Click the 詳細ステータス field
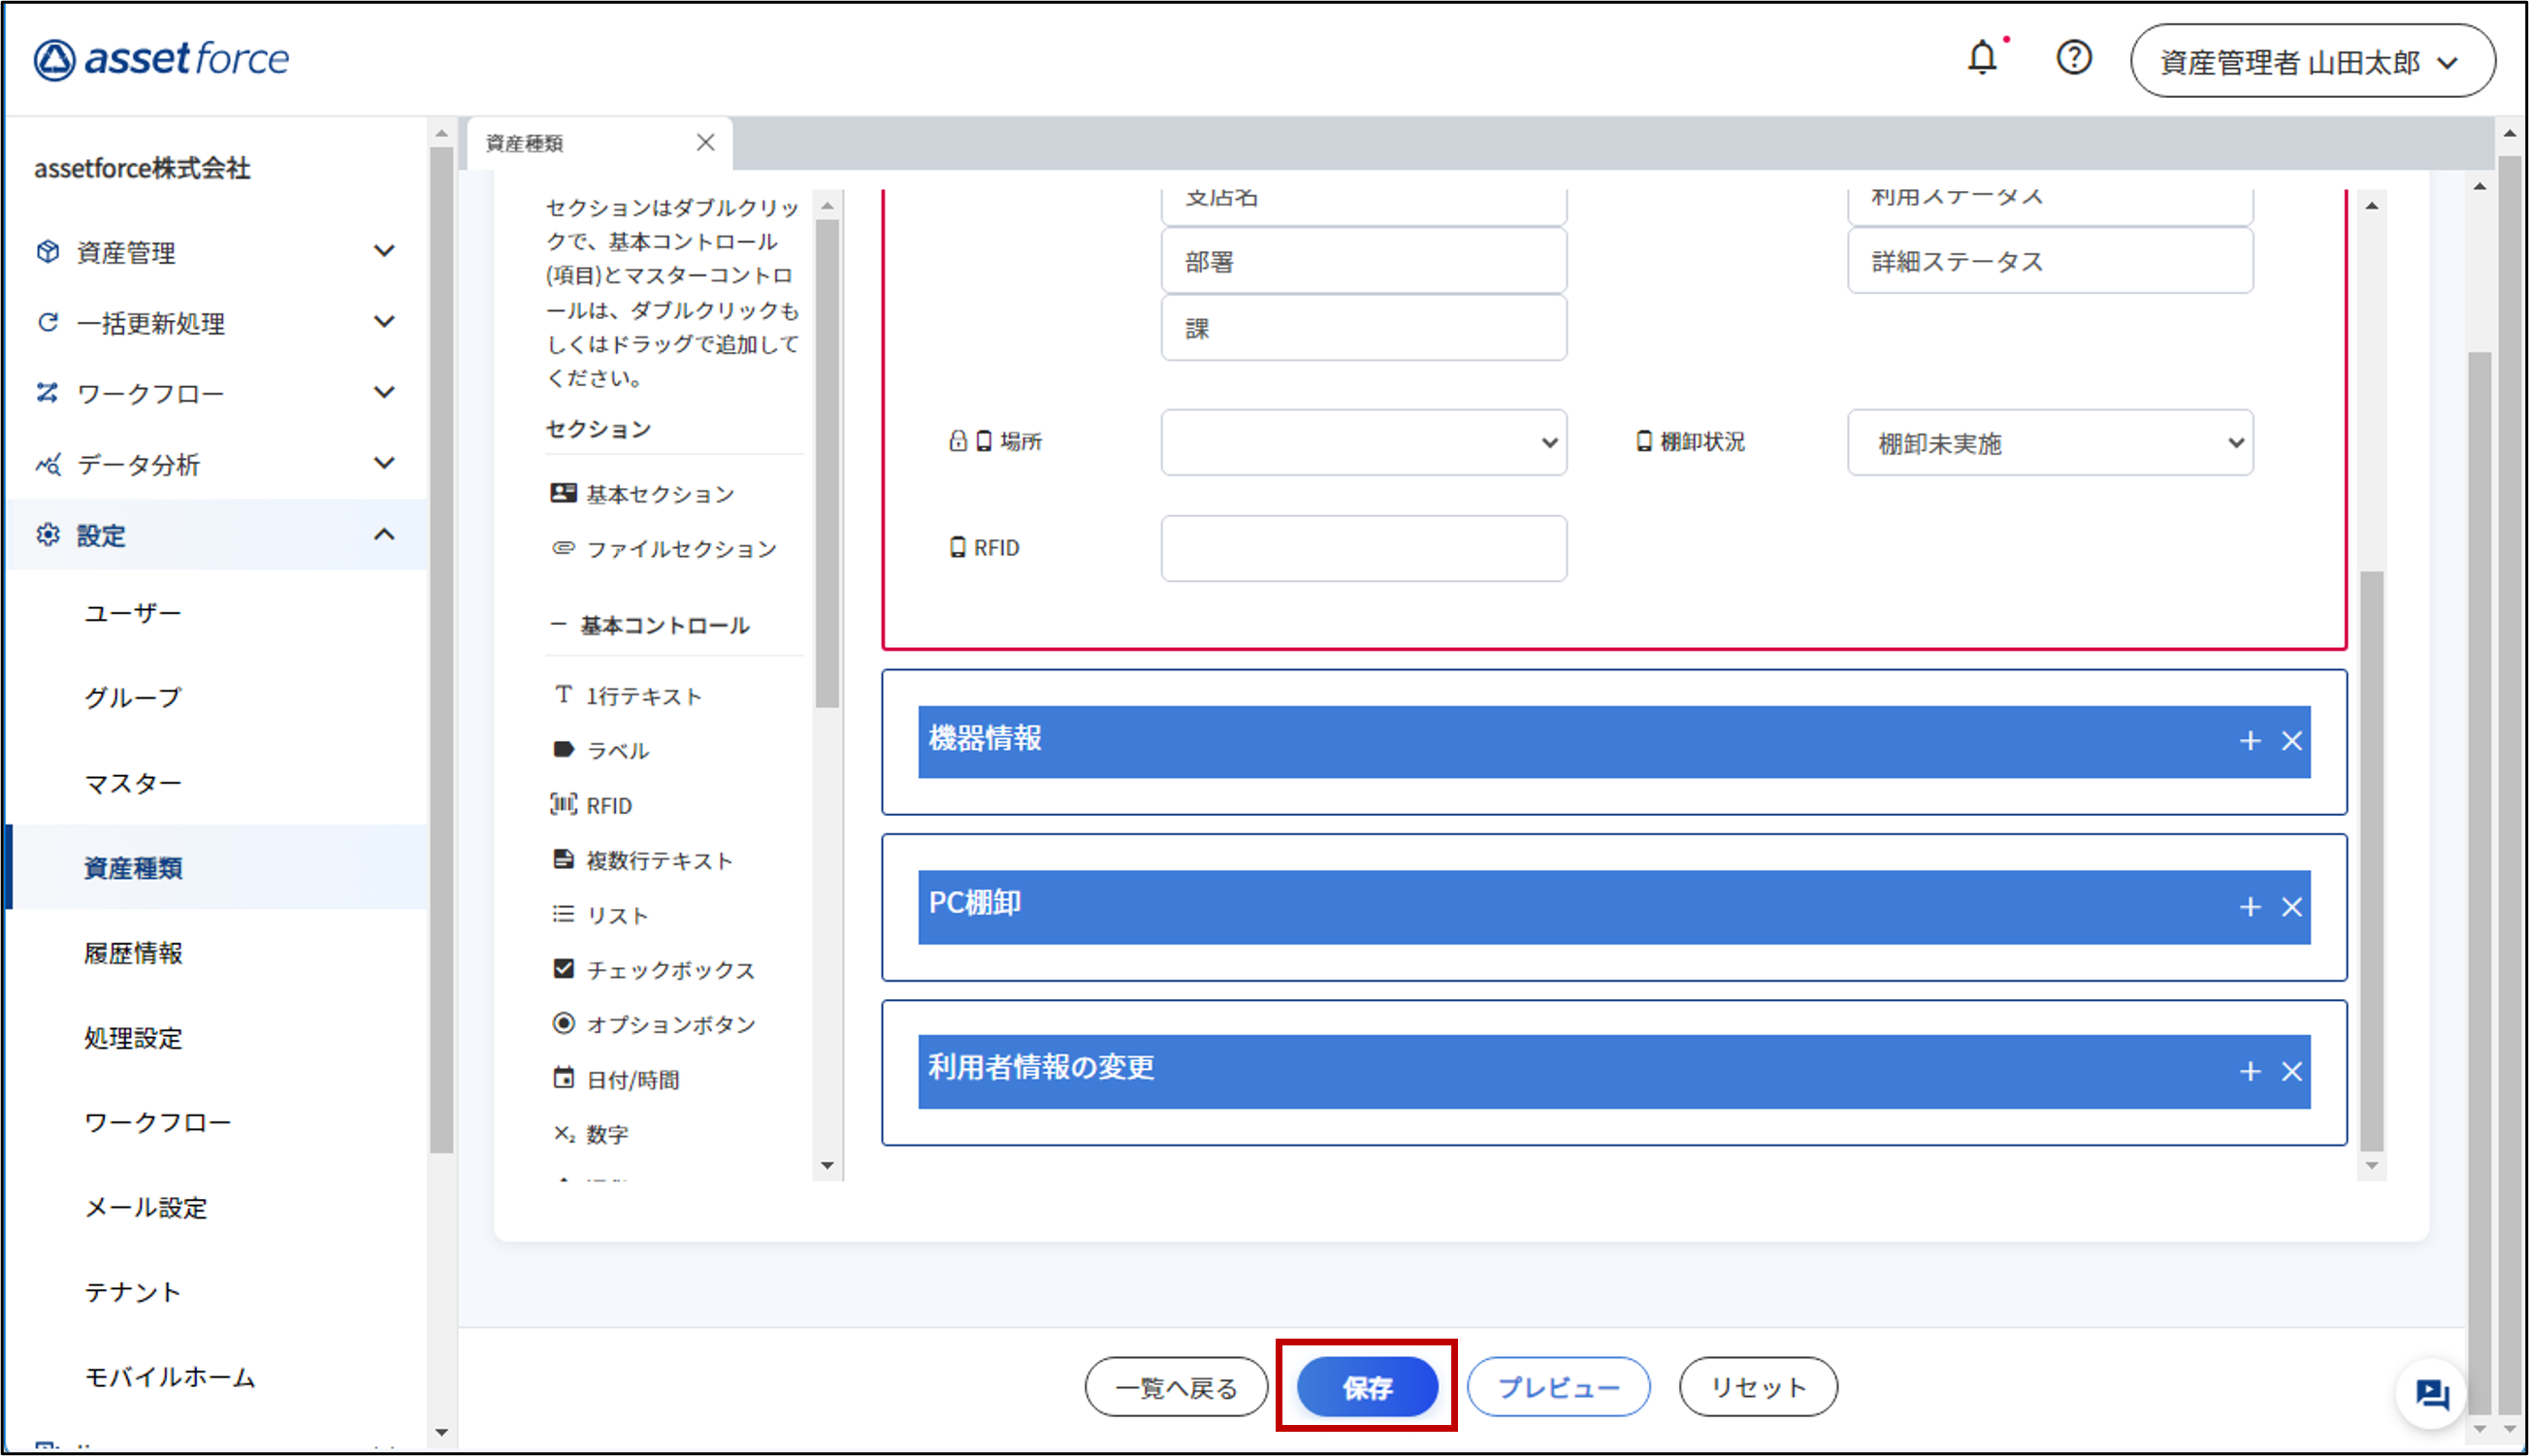Screen dimensions: 2529x1456 click(2050, 261)
